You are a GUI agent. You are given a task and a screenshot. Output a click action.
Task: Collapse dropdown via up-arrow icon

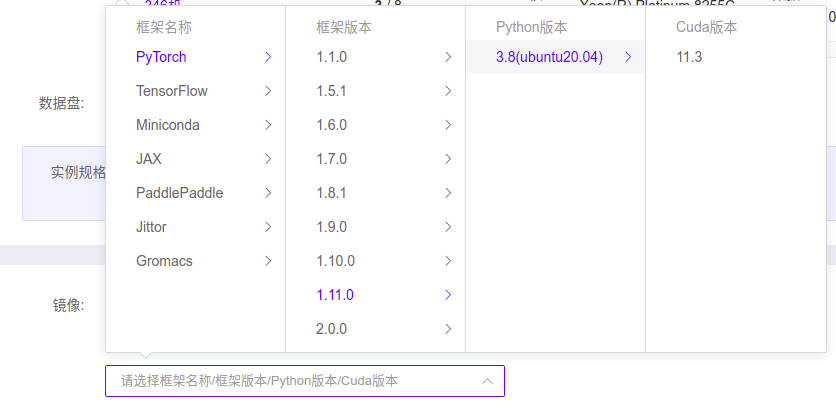pos(487,381)
